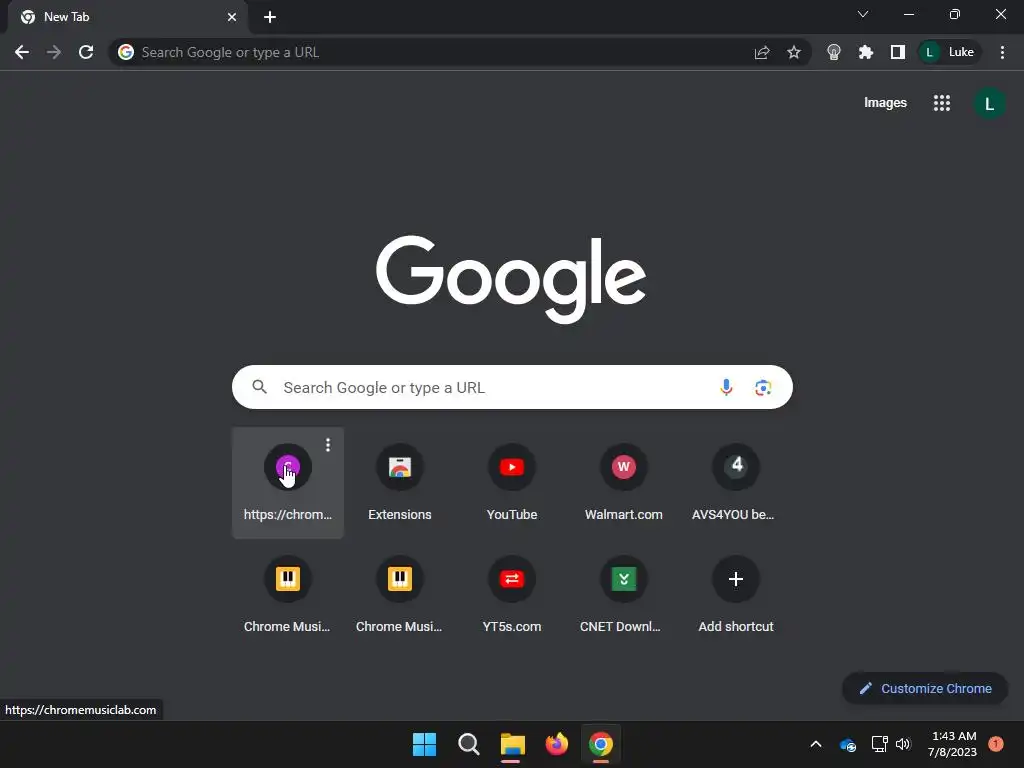Click the Chrome taskbar icon
Viewport: 1024px width, 768px height.
point(601,744)
